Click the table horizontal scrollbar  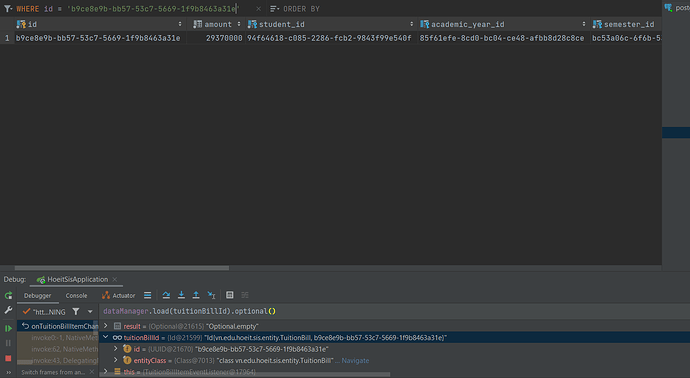pos(121,268)
